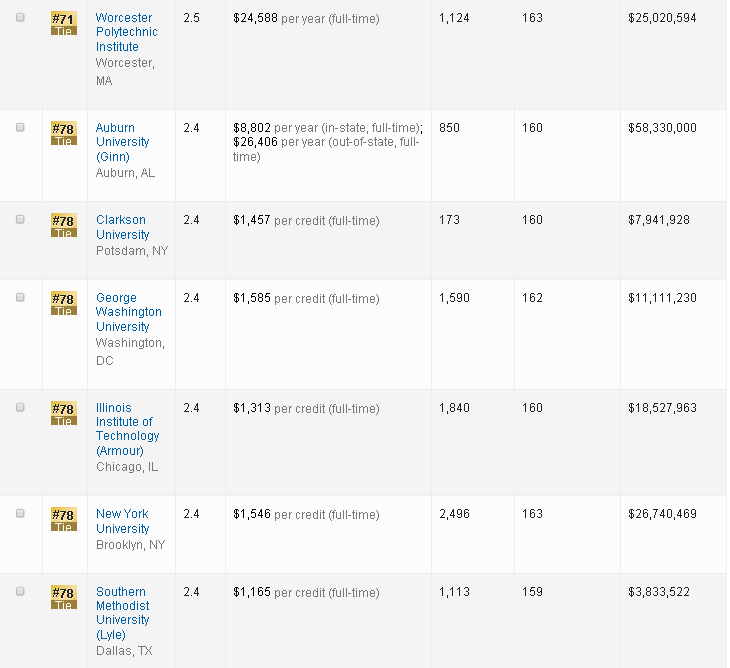Screen dimensions: 730x668
Task: Open Southern Methodist University (Lyle) link
Action: pyautogui.click(x=122, y=613)
